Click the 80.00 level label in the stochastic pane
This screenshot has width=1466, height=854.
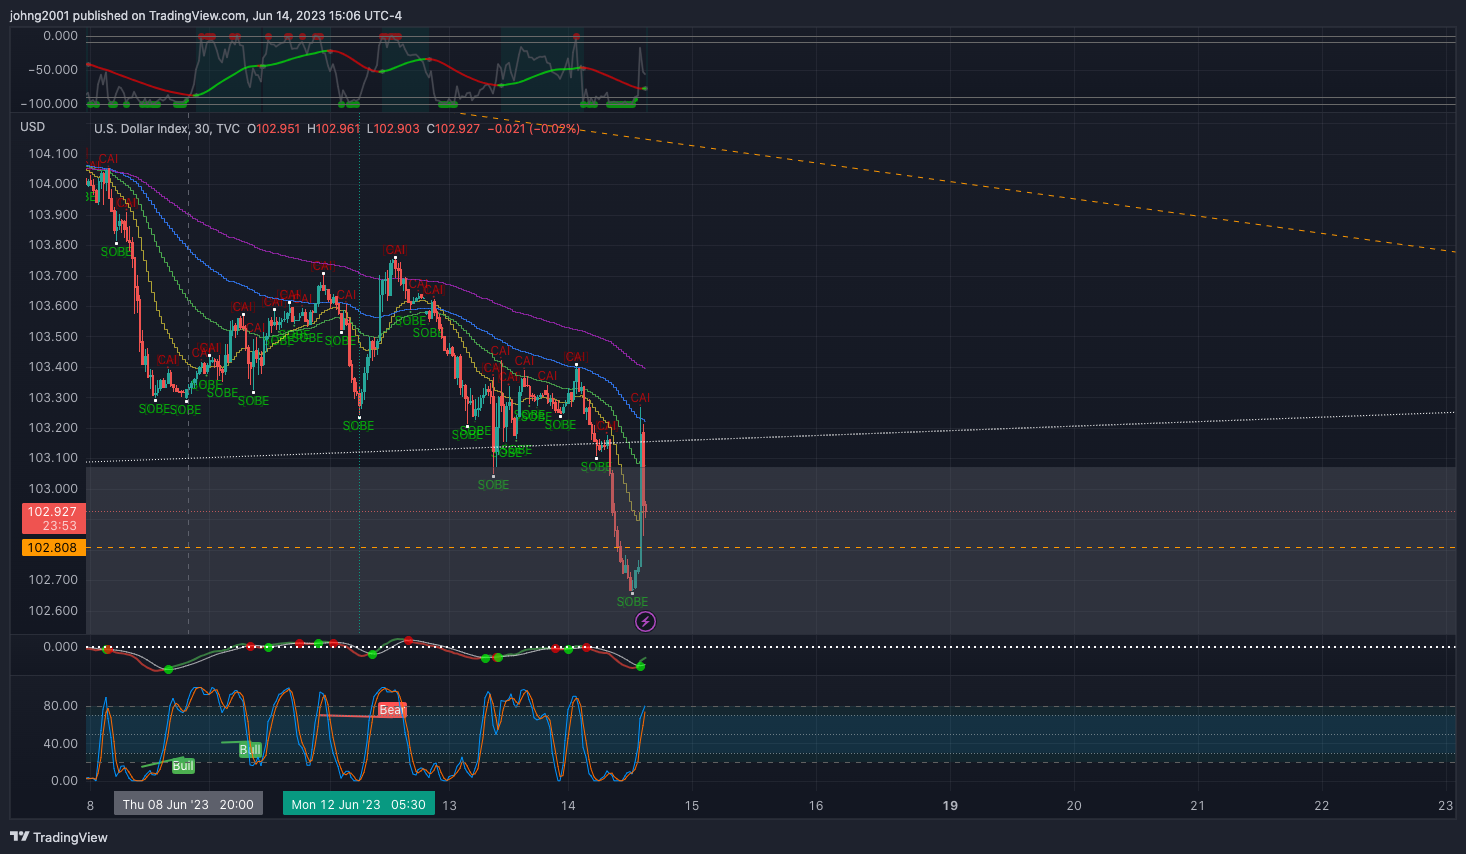pos(60,706)
